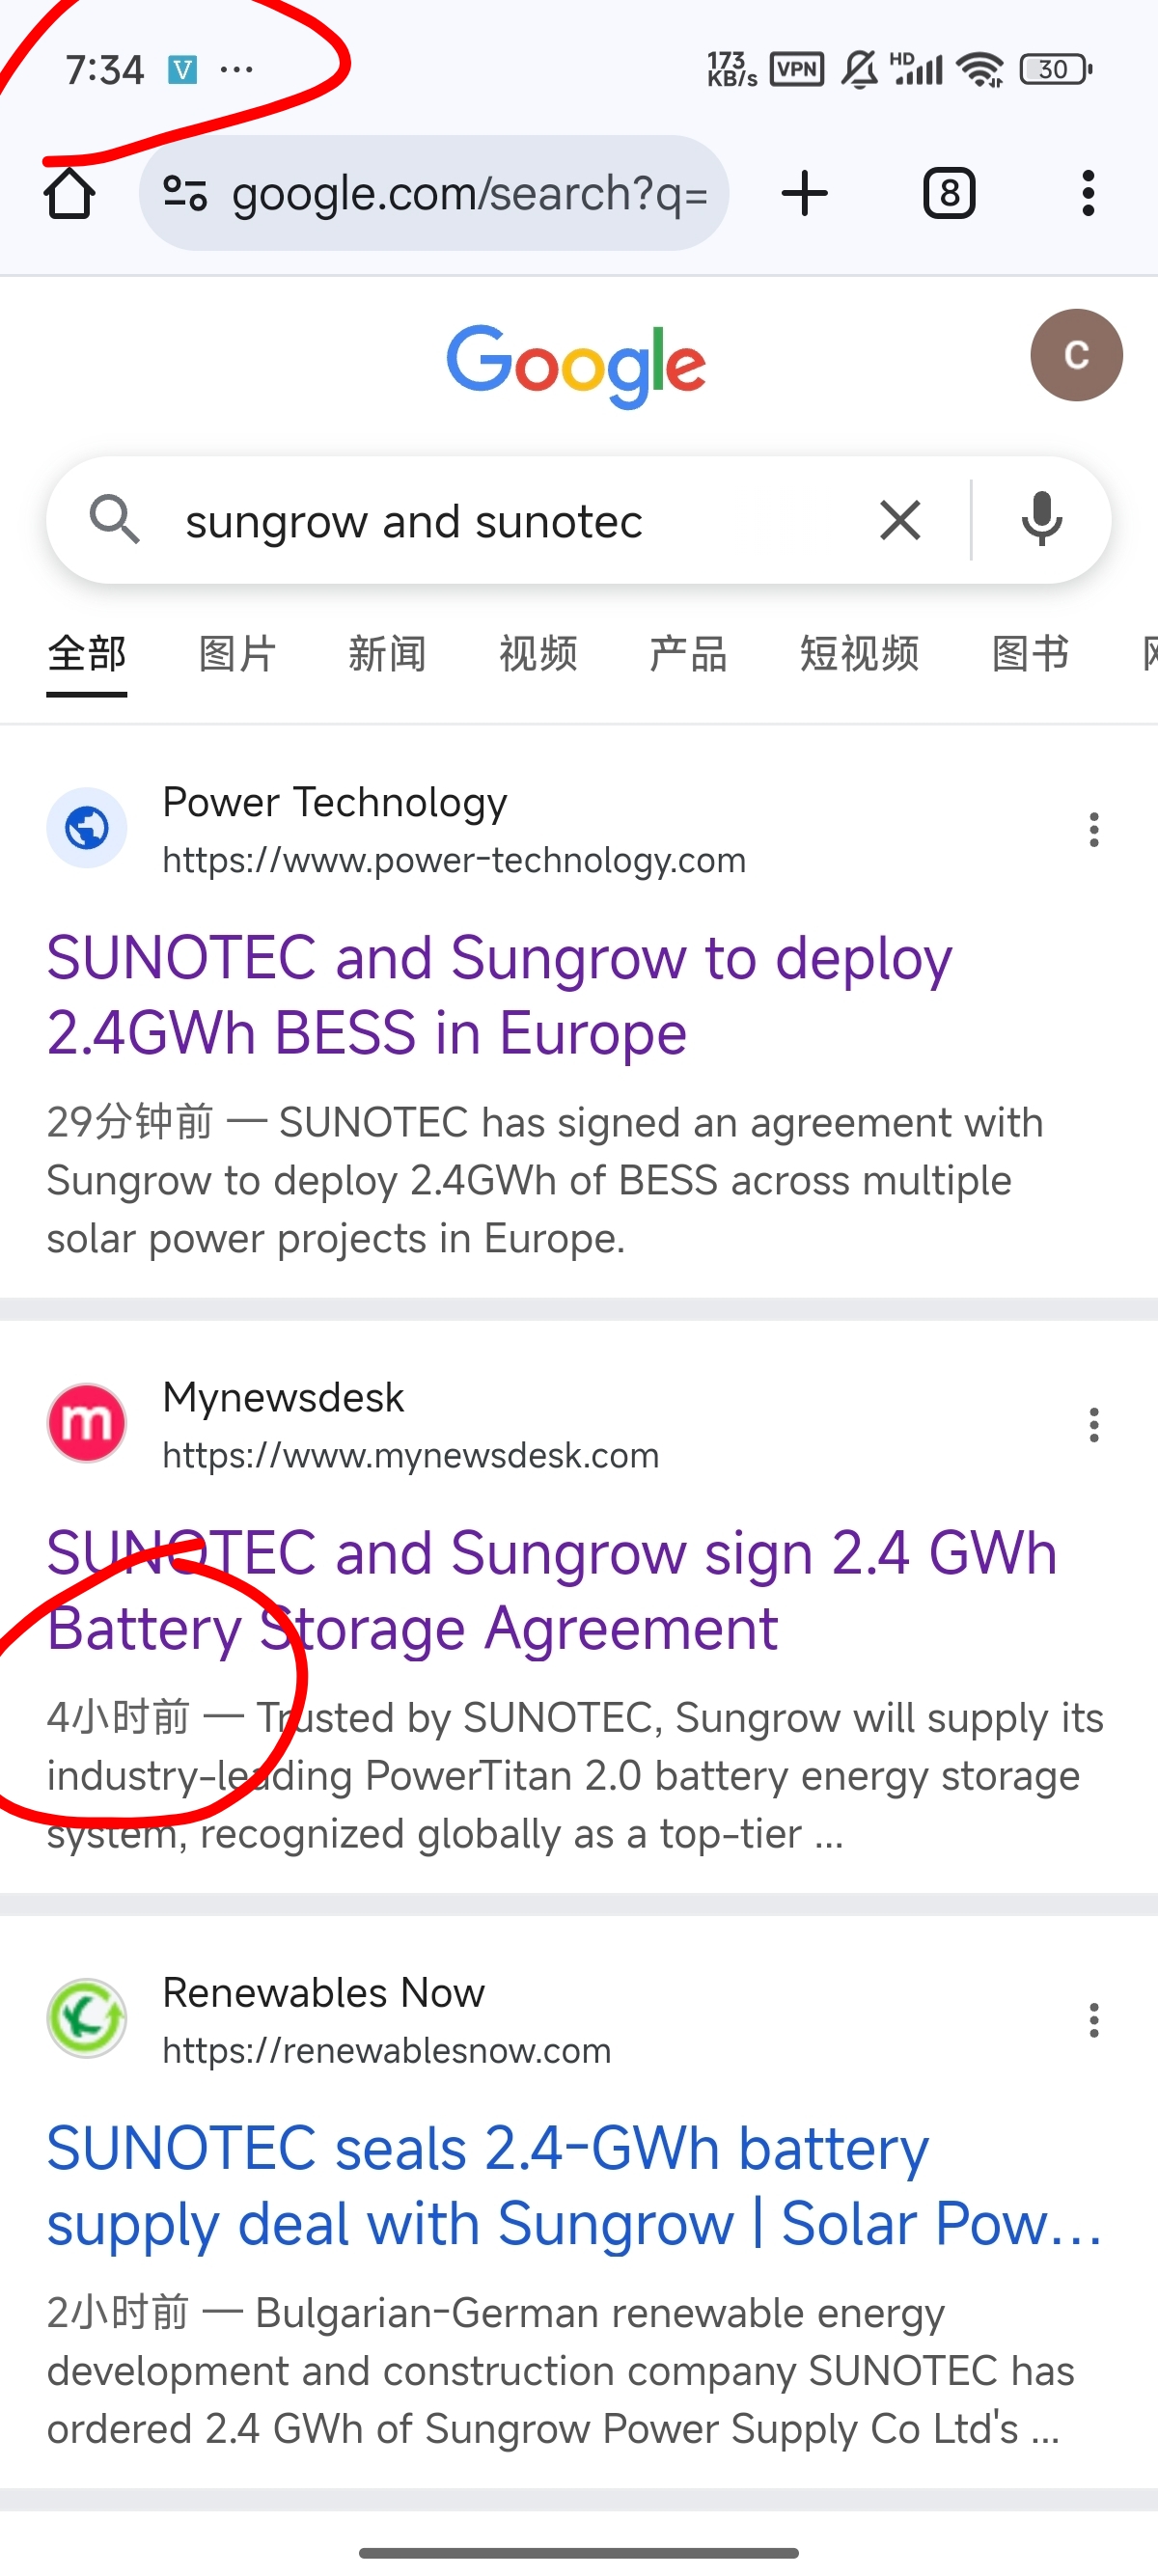
Task: Open a new tab with plus icon
Action: pos(804,193)
